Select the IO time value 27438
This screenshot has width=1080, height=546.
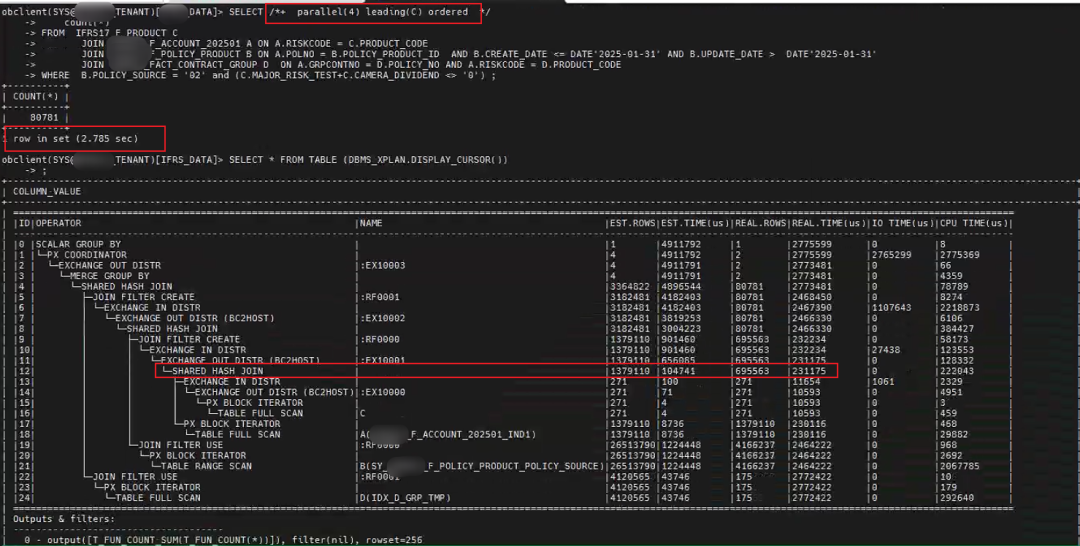886,350
